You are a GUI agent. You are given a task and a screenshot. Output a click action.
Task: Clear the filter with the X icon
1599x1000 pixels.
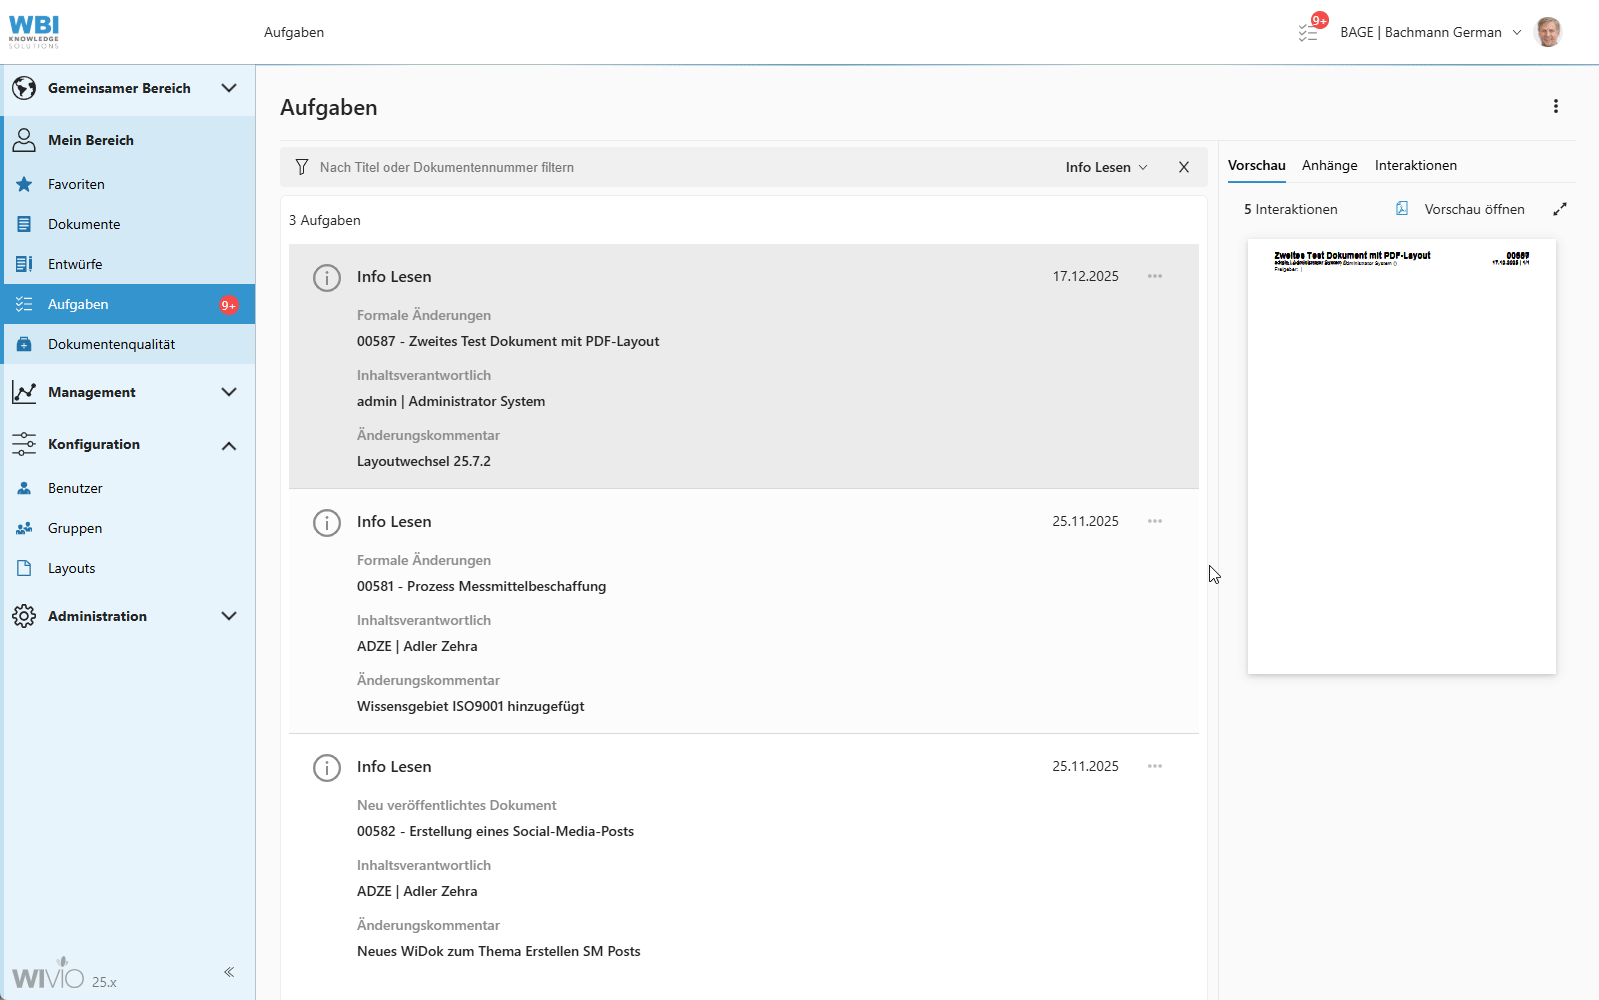tap(1183, 167)
